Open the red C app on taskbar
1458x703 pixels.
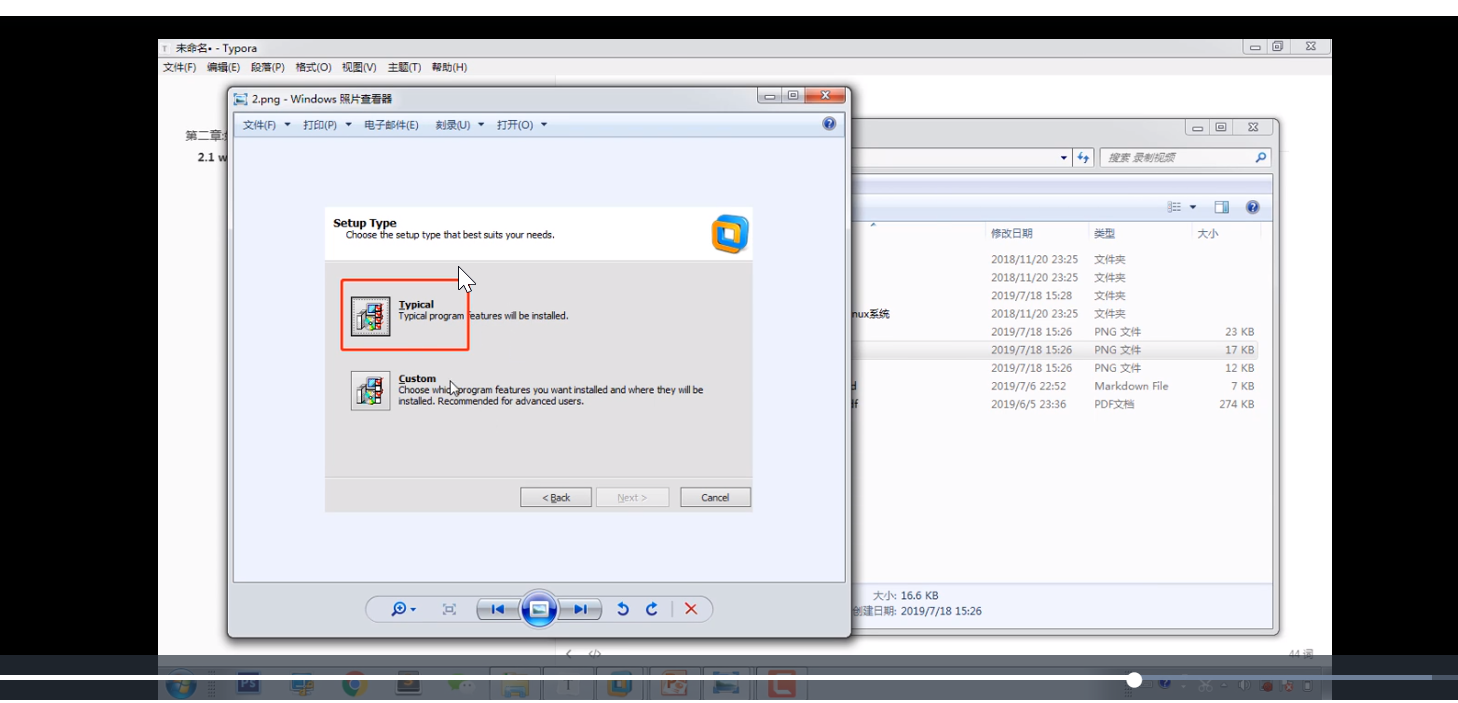click(x=781, y=686)
